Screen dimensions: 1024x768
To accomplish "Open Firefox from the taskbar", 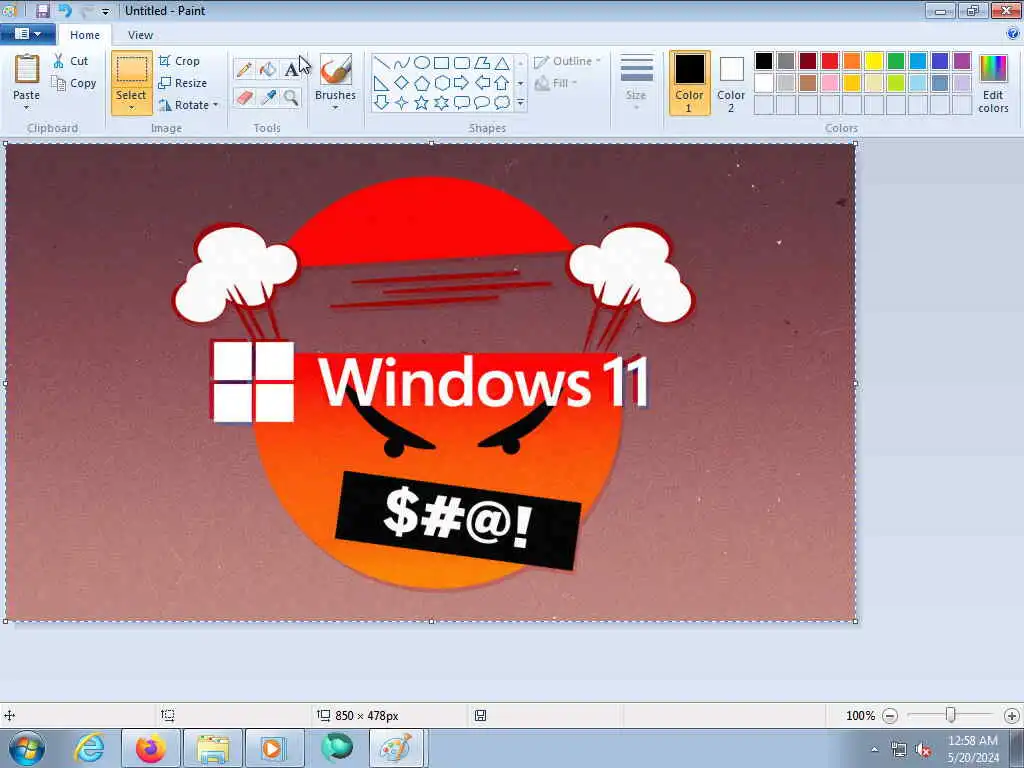I will [x=150, y=748].
